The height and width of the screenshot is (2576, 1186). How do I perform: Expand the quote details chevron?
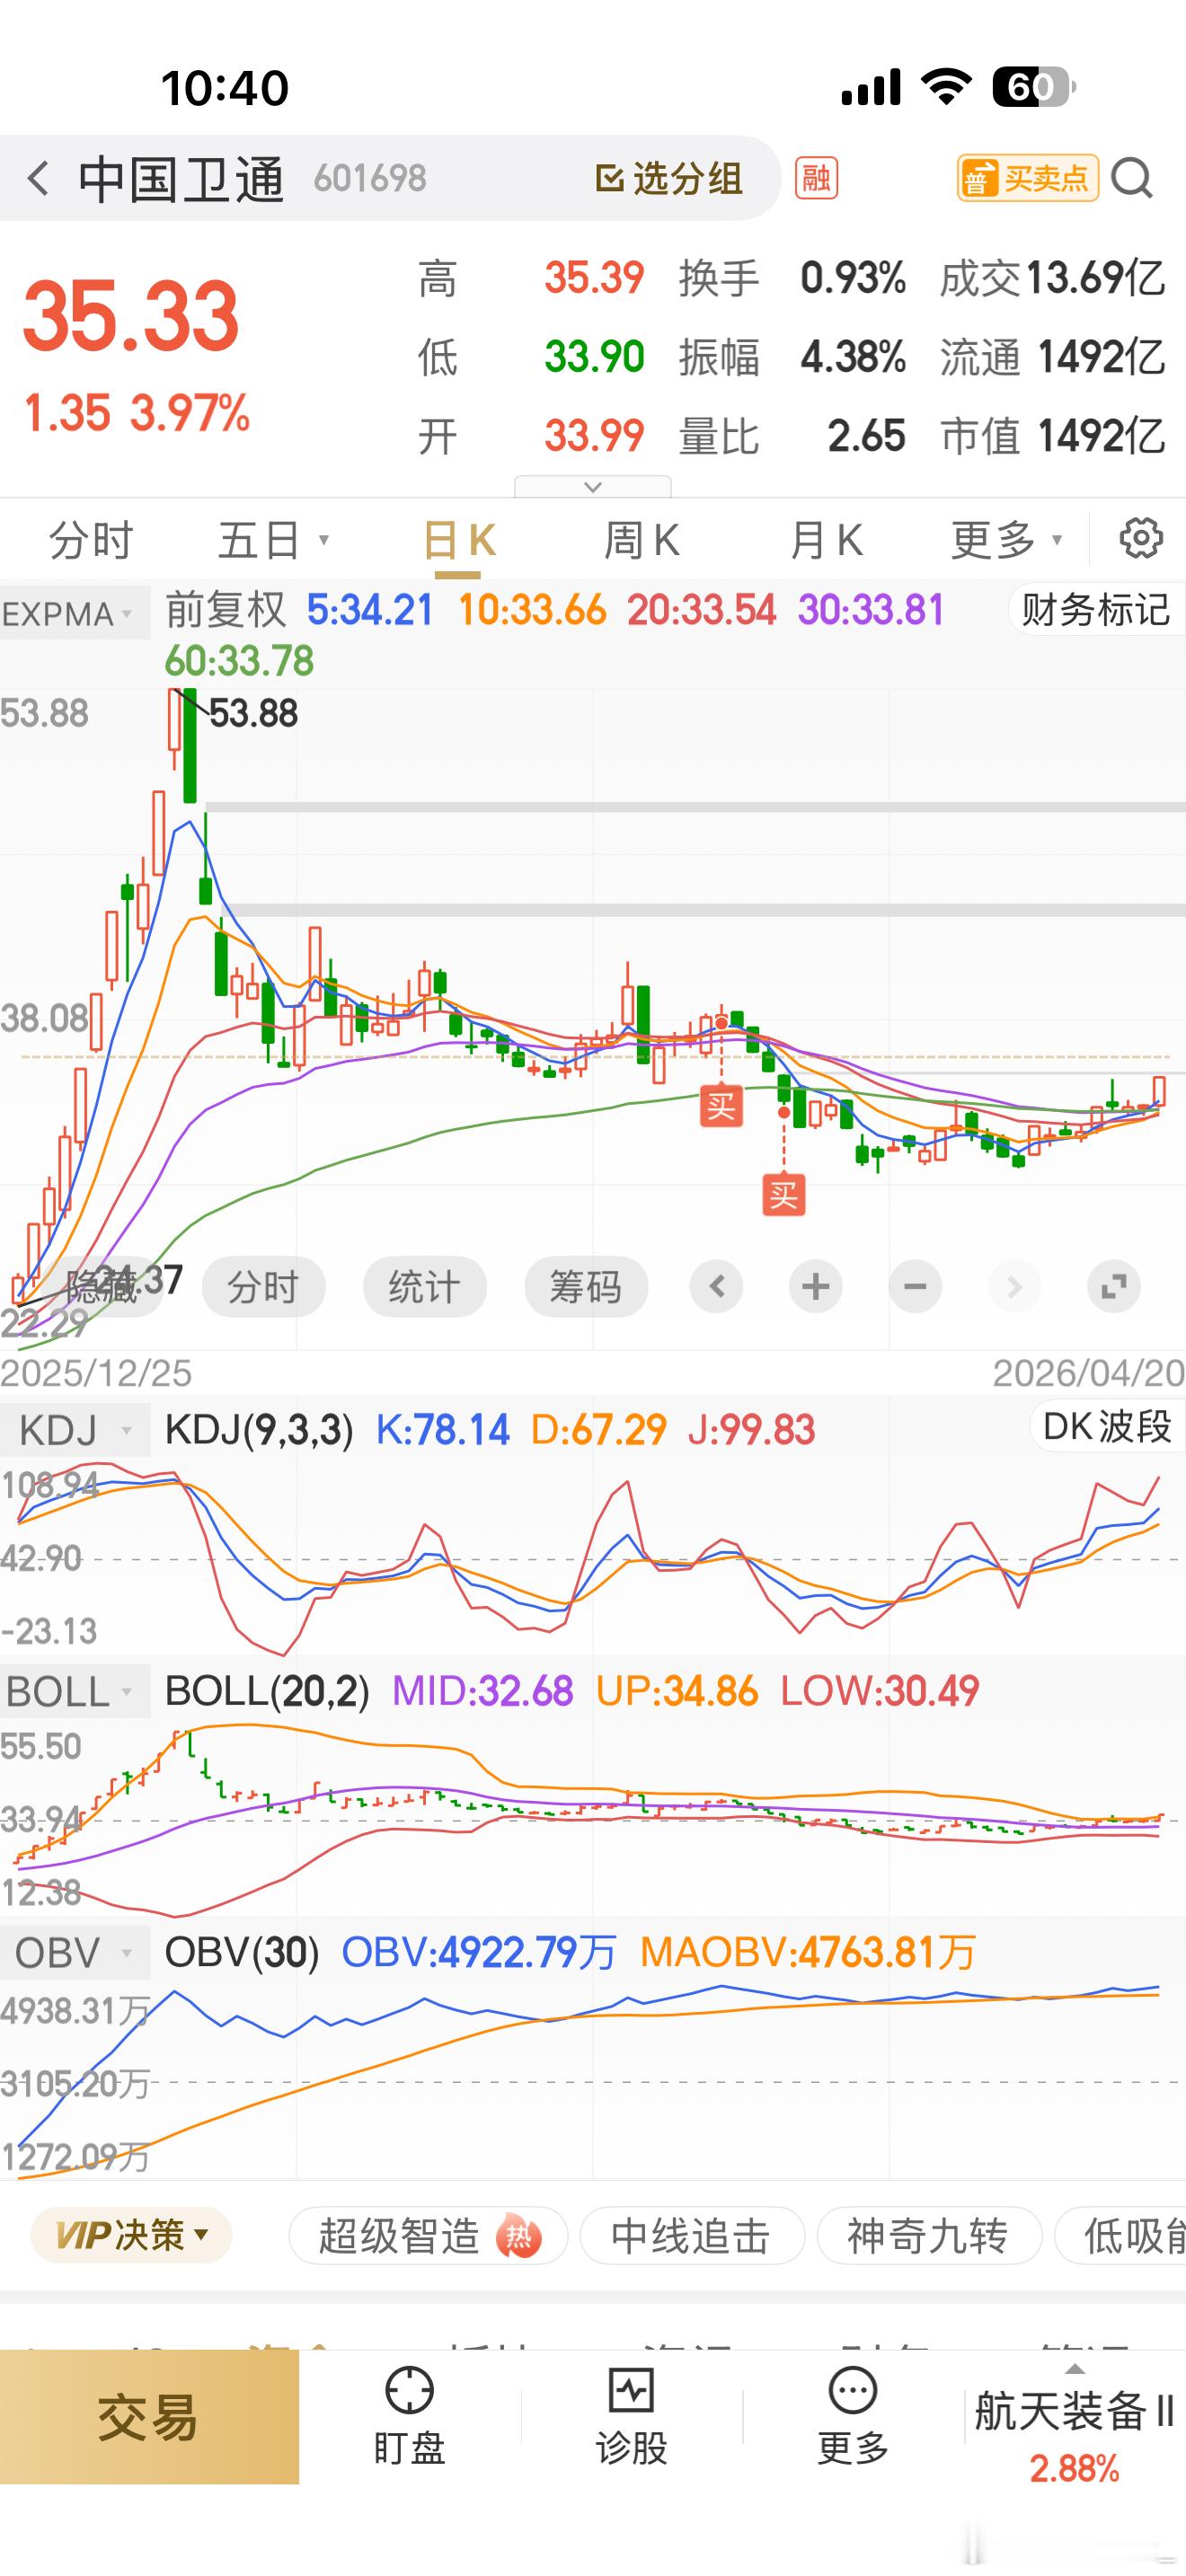593,487
